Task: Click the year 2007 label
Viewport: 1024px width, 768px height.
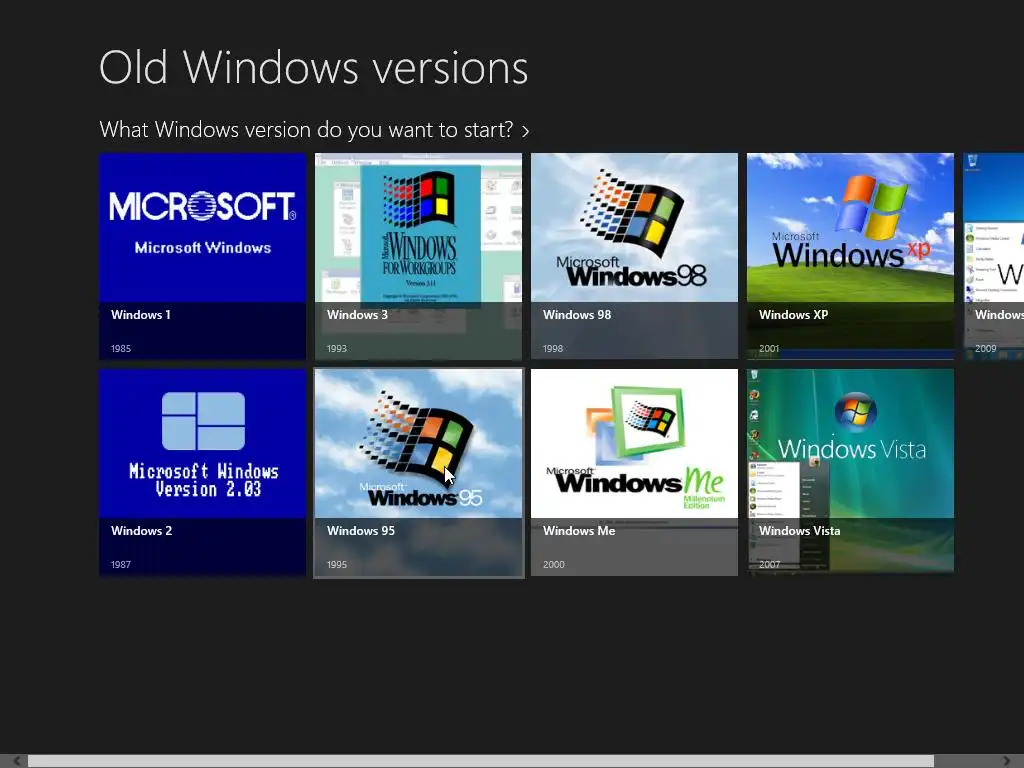Action: [x=769, y=565]
